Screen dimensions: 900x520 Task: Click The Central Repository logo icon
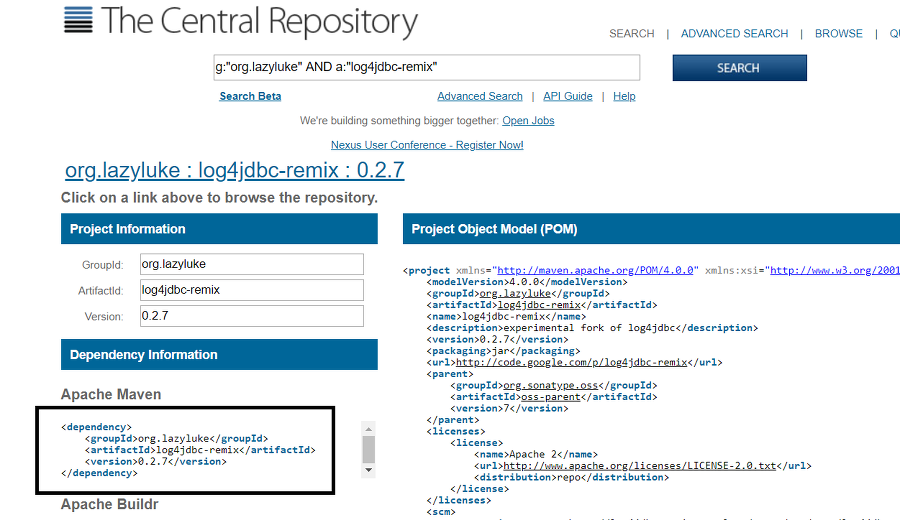pyautogui.click(x=78, y=20)
